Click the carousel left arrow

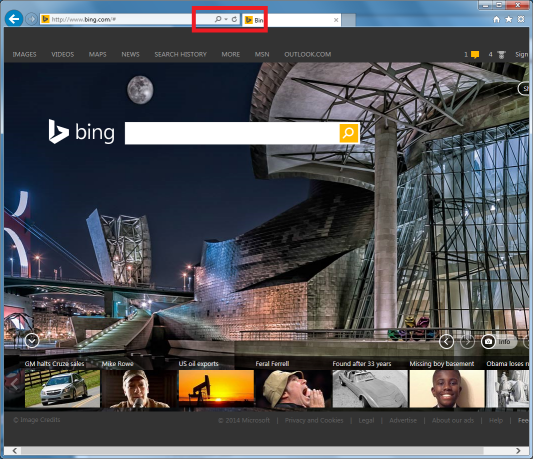point(14,384)
